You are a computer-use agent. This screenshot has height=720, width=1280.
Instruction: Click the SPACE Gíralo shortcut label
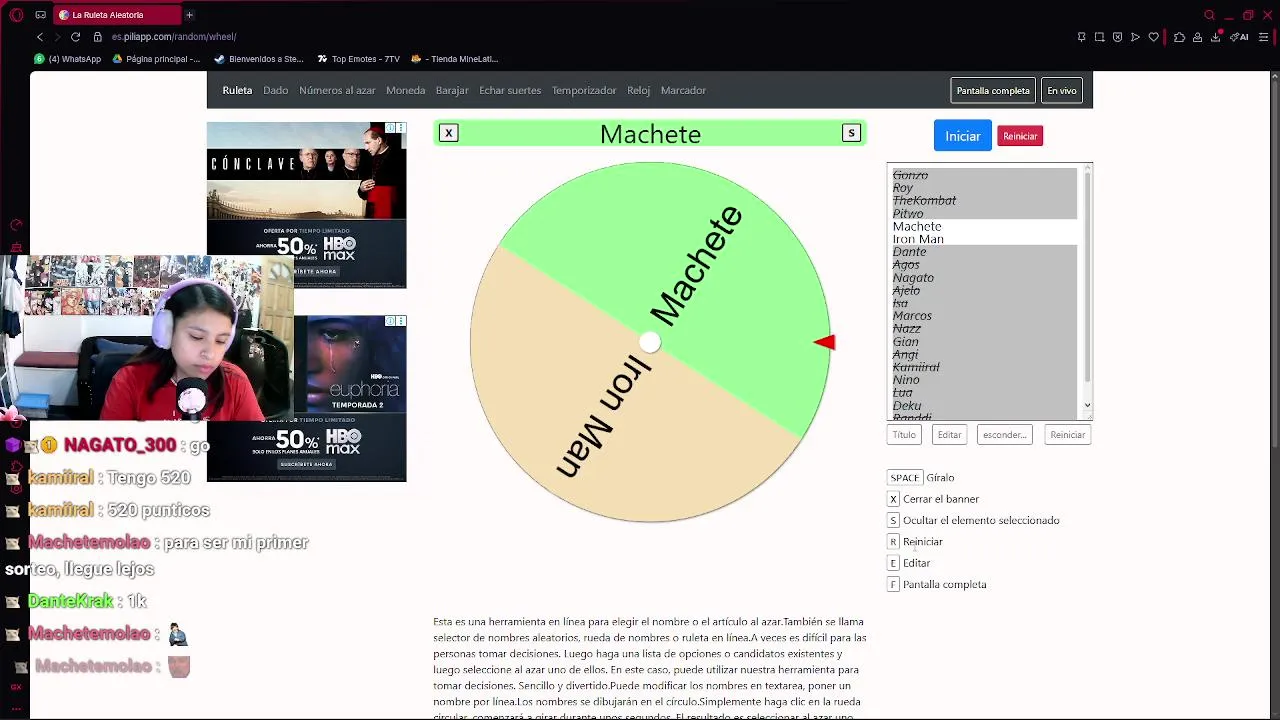921,477
